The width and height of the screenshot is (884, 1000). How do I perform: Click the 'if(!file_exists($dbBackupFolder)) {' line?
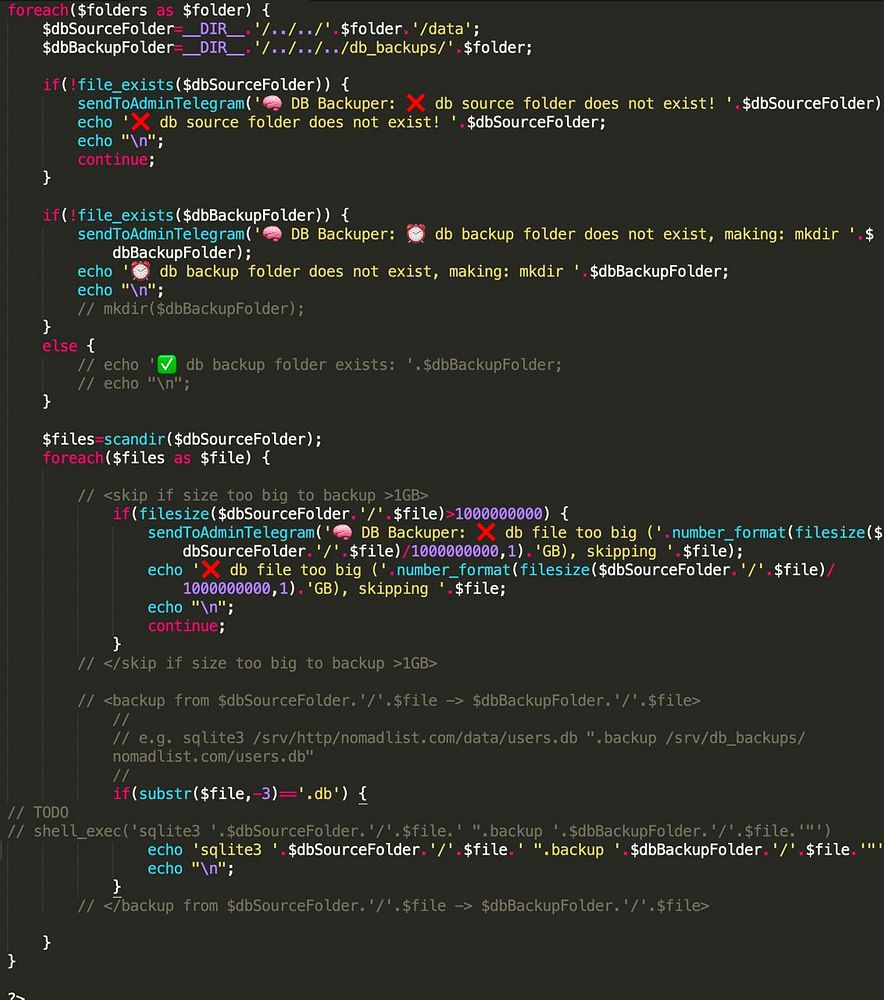pos(195,215)
